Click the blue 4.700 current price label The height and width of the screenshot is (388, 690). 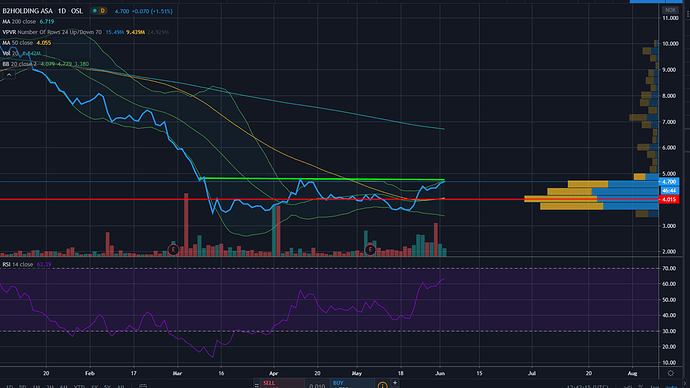669,182
